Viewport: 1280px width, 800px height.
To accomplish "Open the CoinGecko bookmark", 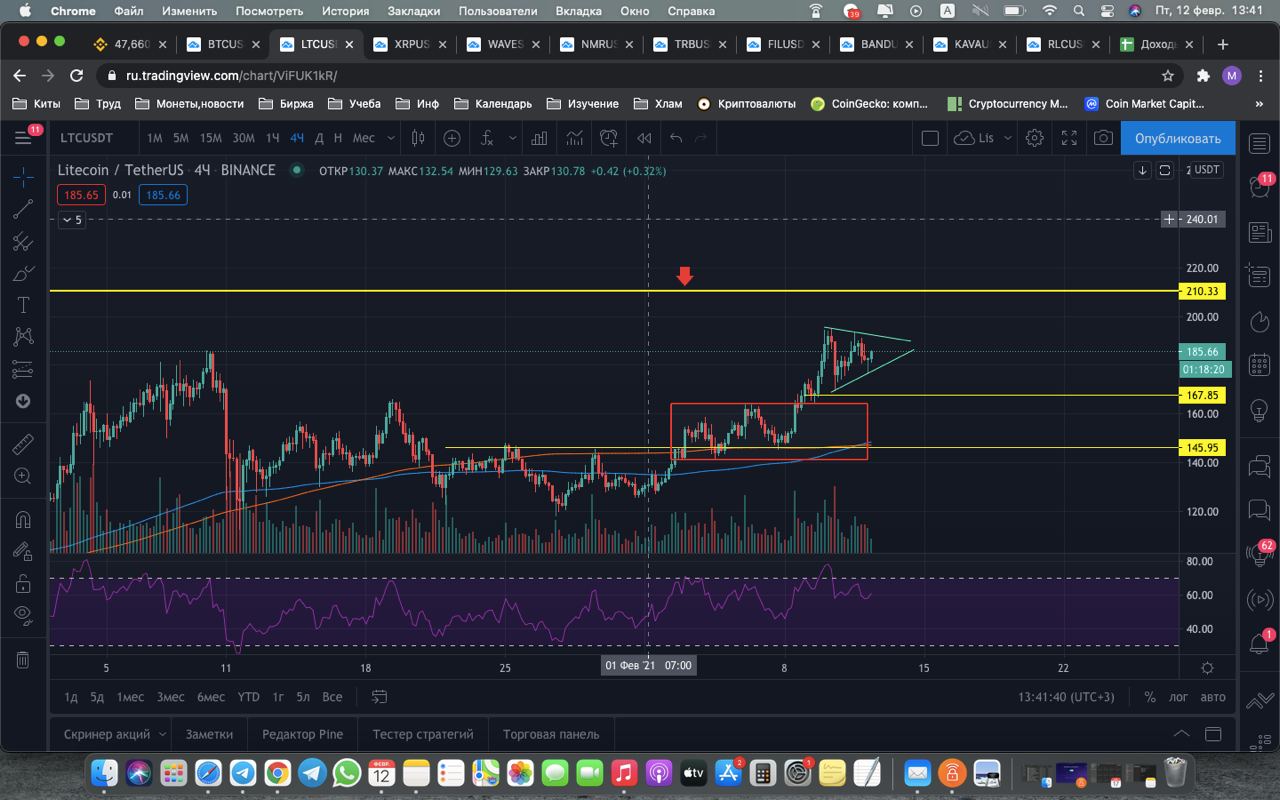I will [869, 104].
